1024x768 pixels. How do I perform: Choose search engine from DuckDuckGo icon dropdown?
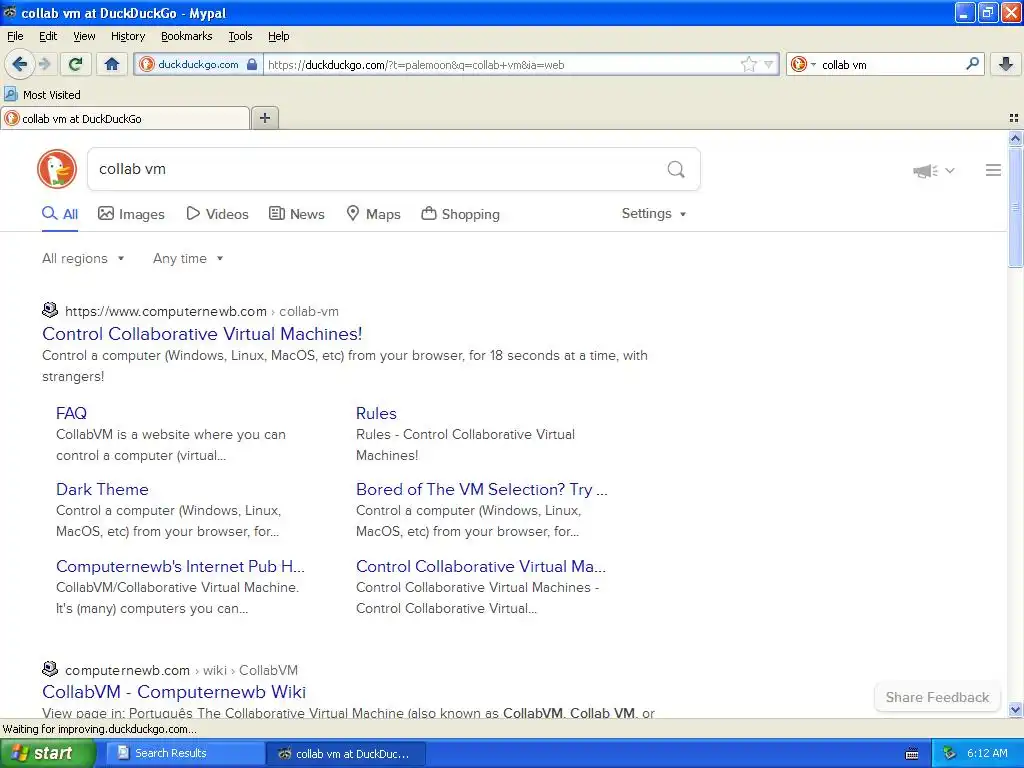803,64
